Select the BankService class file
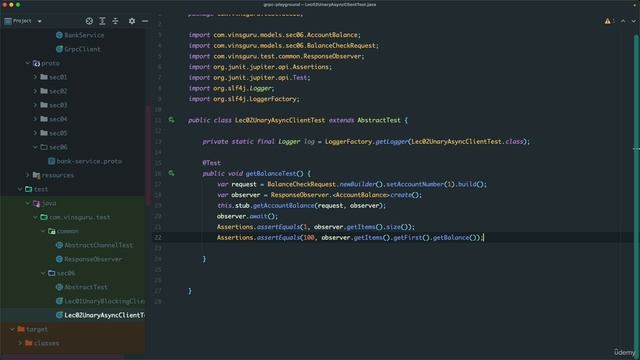Viewport: 640px width, 360px height. coord(84,35)
